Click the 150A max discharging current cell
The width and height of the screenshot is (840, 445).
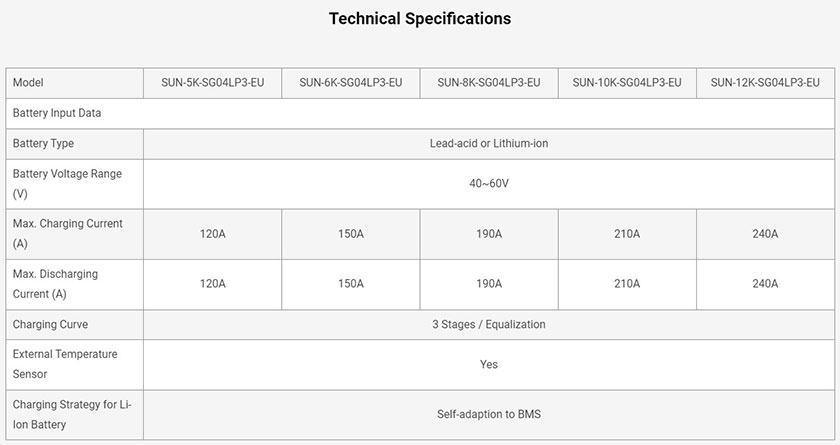[351, 284]
